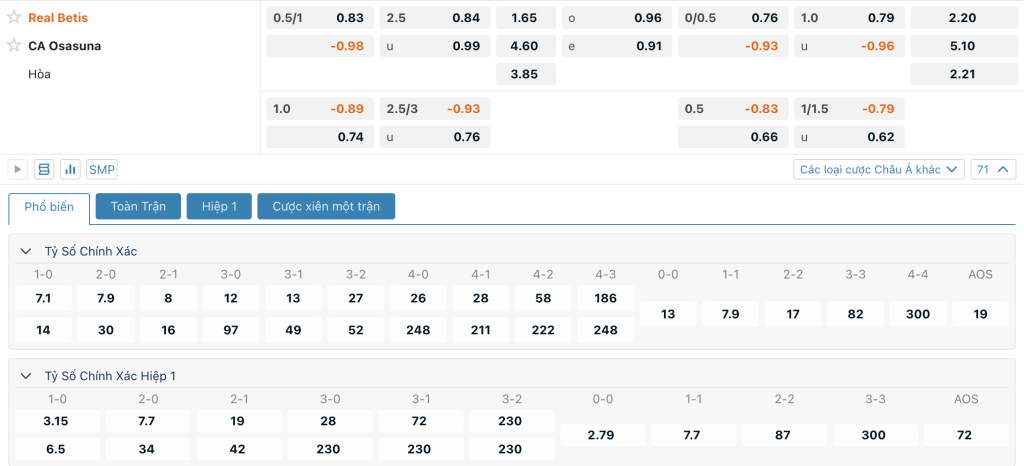
Task: Select under 2.5 goals at 0.99
Action: click(x=435, y=46)
